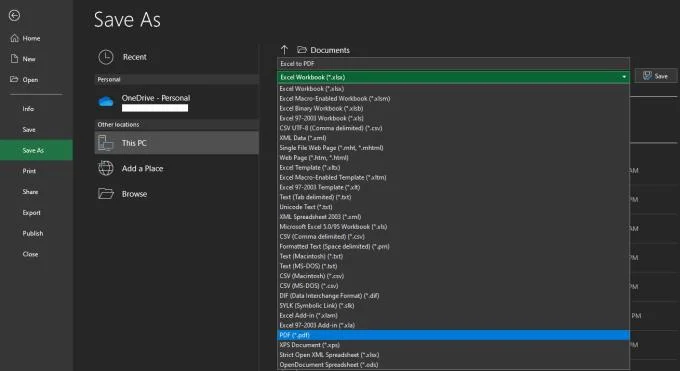The width and height of the screenshot is (680, 371).
Task: Select Excel 97-2003 Workbook (*.xls)
Action: 453,118
